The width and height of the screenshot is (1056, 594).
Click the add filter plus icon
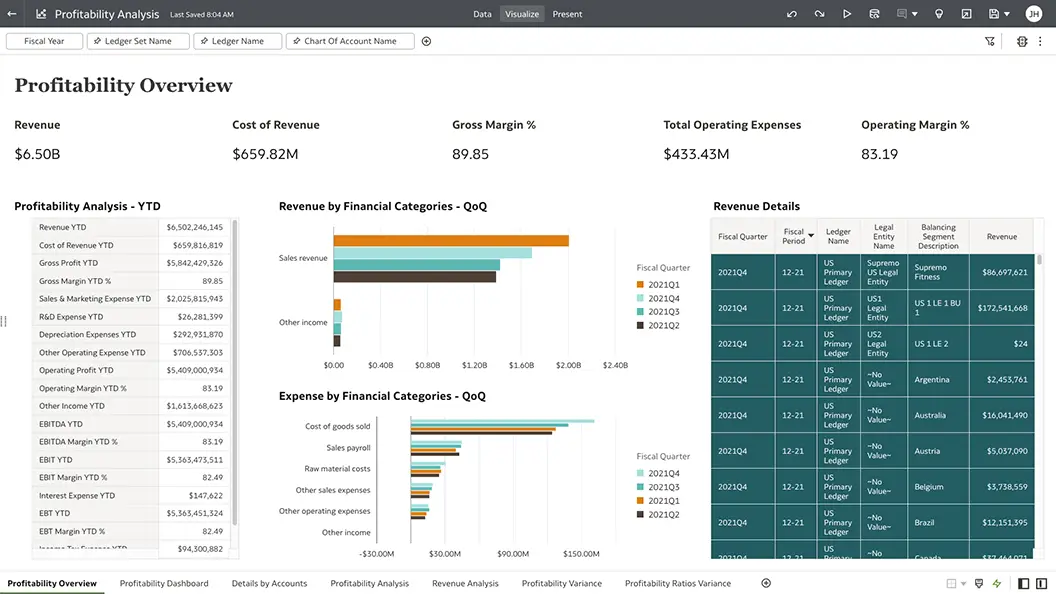tap(426, 41)
